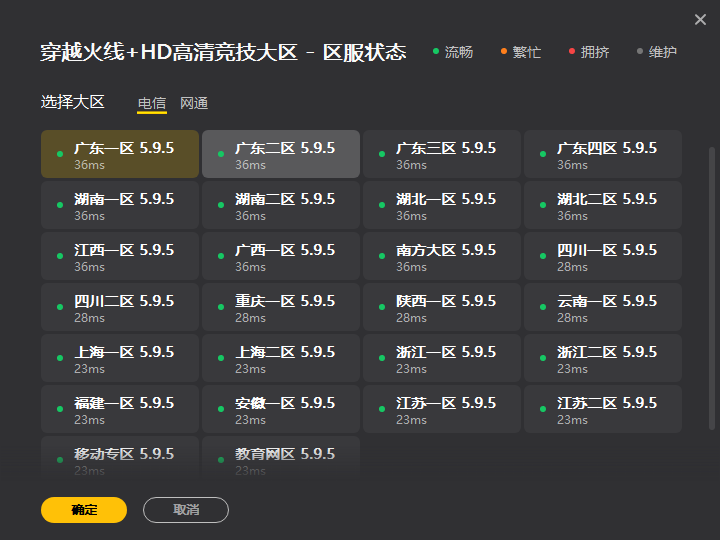Choose 湖北二区 5.9.5 server
This screenshot has height=540, width=720.
click(x=603, y=205)
